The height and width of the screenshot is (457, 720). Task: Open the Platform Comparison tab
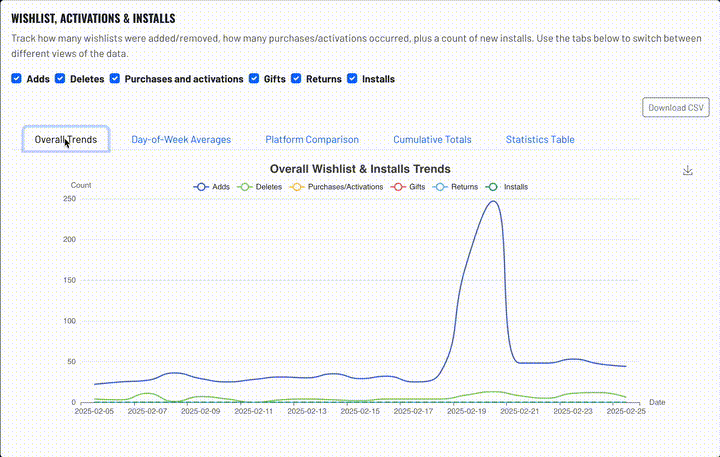tap(312, 140)
